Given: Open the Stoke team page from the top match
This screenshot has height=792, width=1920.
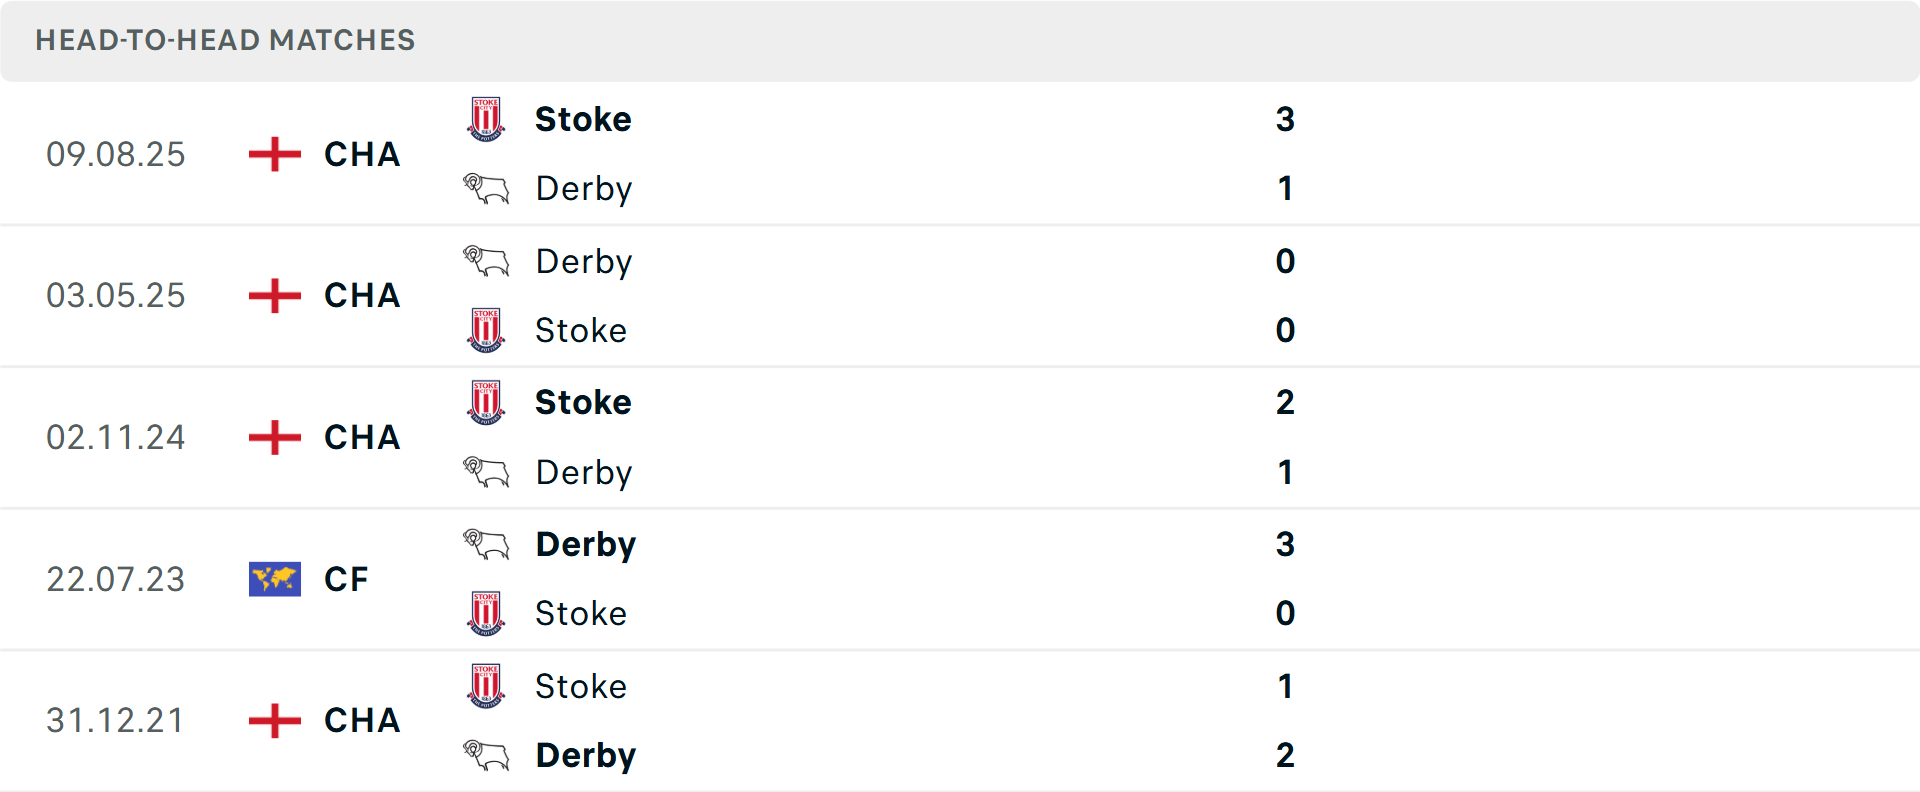Looking at the screenshot, I should pyautogui.click(x=583, y=118).
